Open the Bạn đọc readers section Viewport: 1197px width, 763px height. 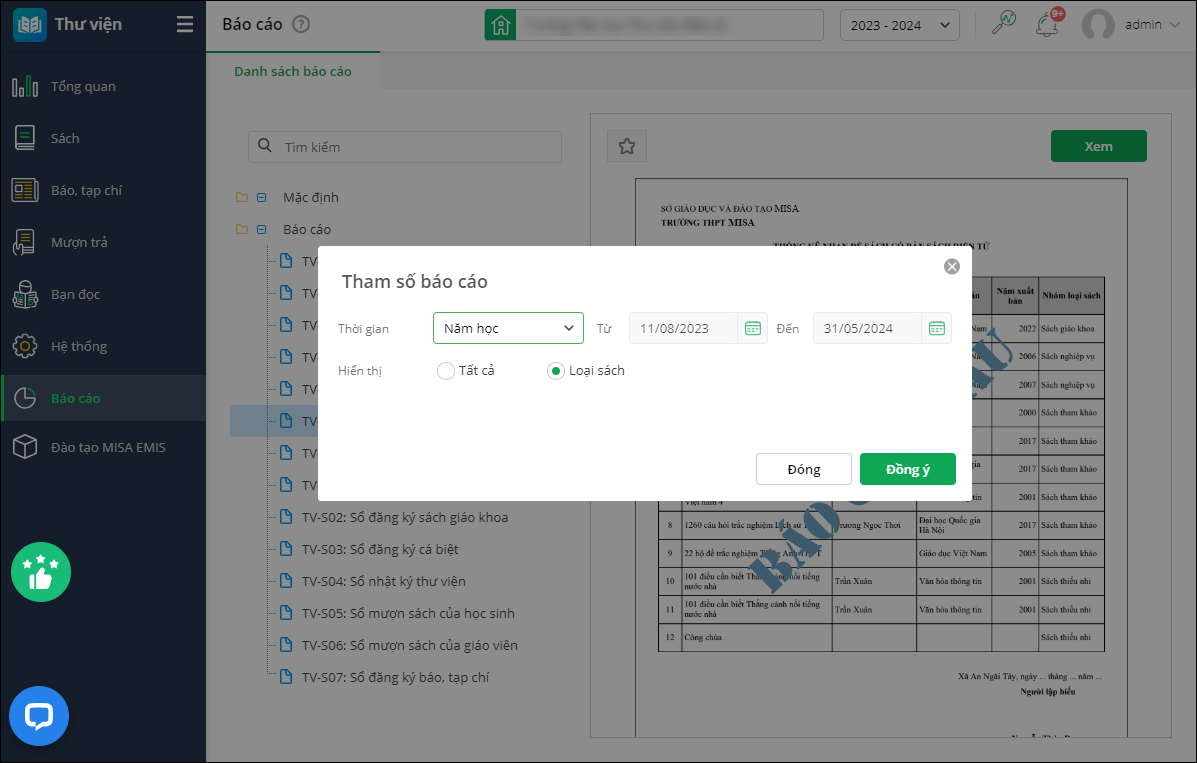coord(103,294)
